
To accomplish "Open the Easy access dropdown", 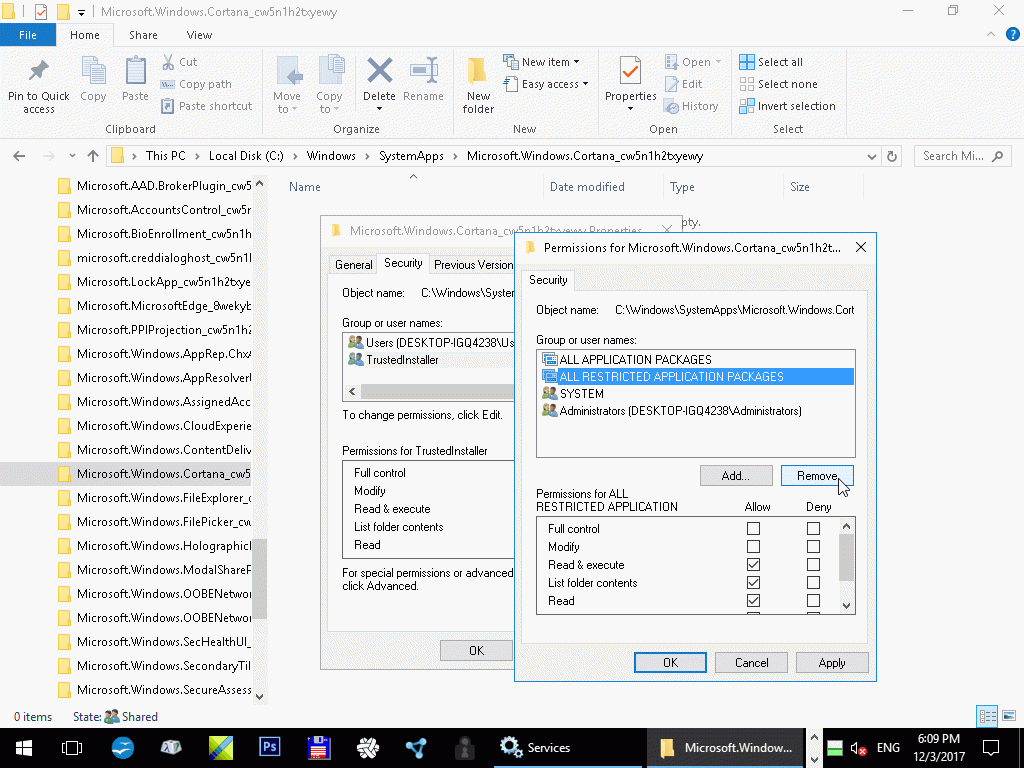I will (x=546, y=84).
